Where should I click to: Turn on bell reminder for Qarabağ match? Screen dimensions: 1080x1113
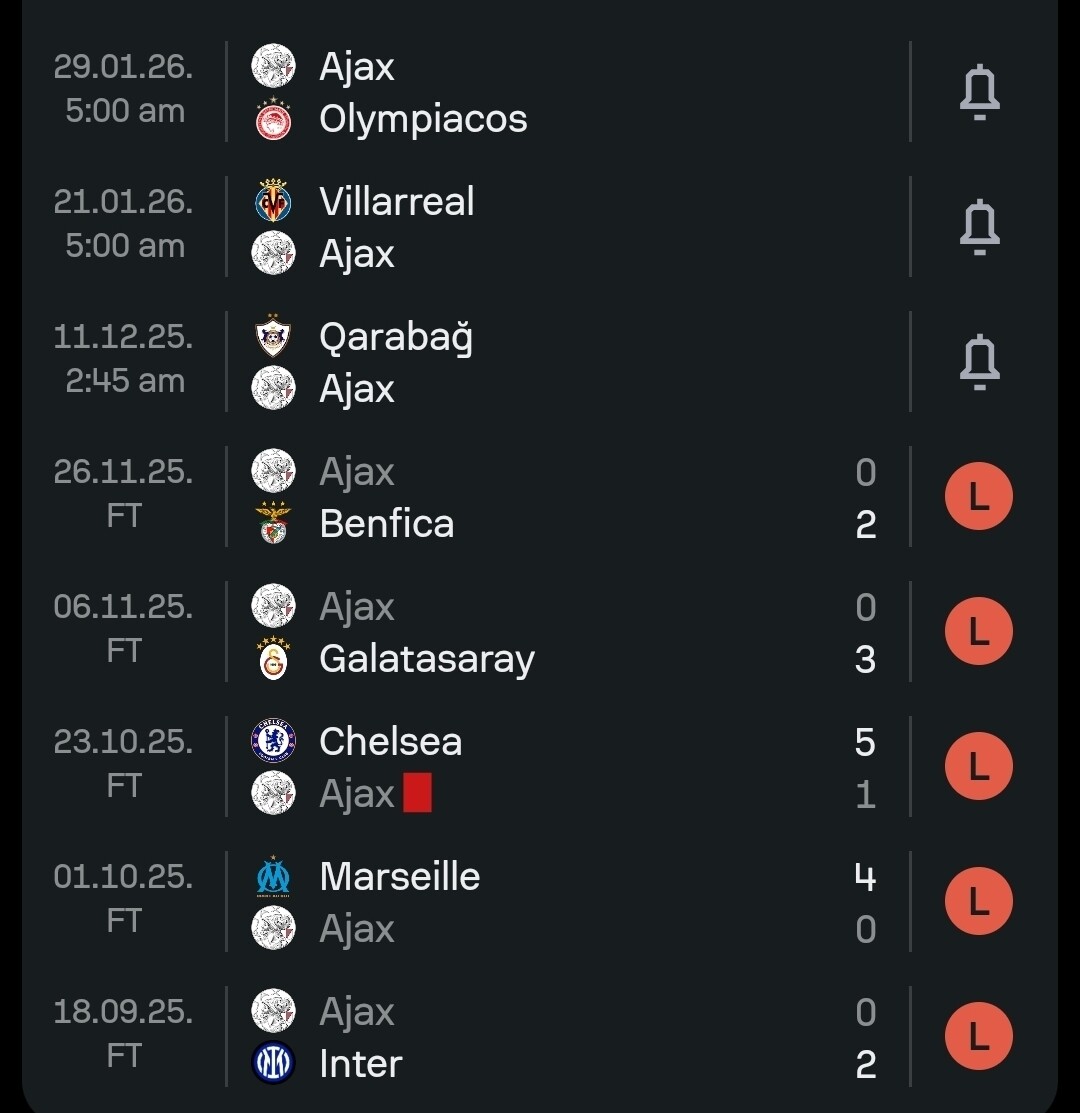979,362
